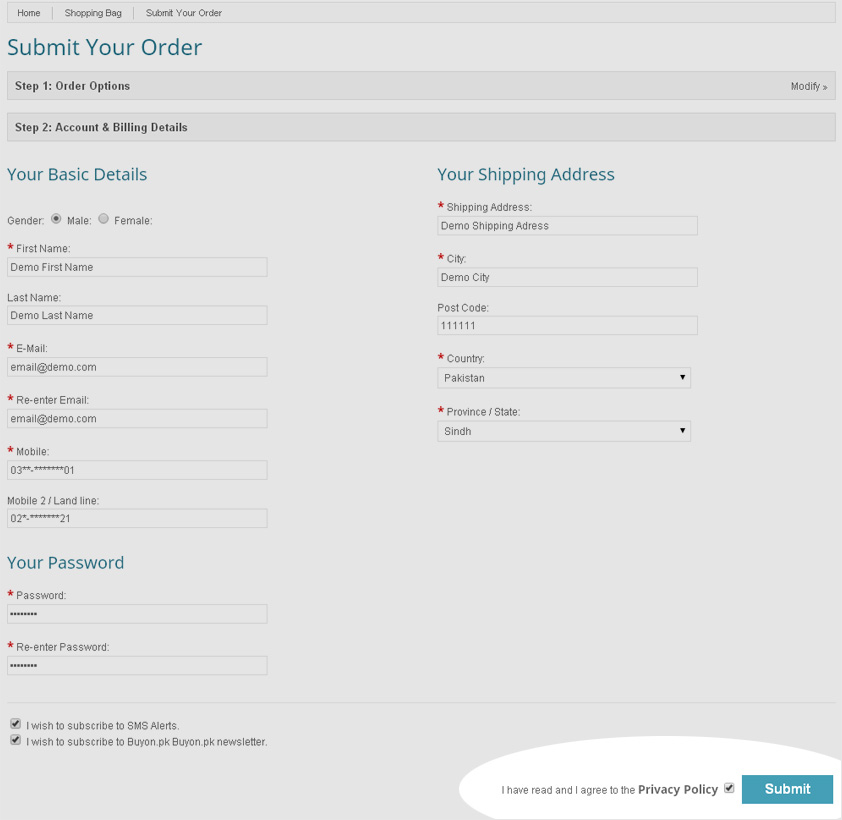Open the Province / State dropdown showing Sindh
The height and width of the screenshot is (820, 842).
click(564, 431)
